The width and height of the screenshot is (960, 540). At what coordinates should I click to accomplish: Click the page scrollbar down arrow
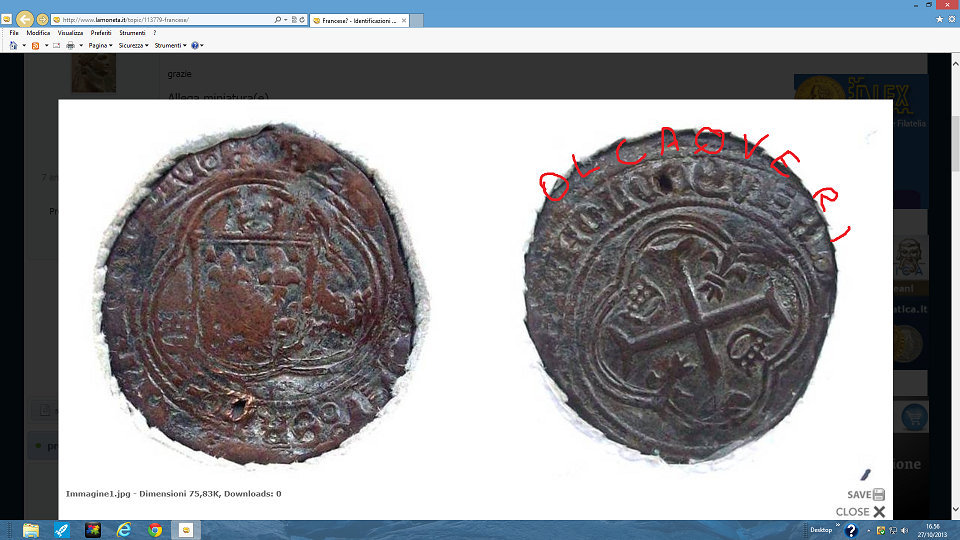point(955,509)
